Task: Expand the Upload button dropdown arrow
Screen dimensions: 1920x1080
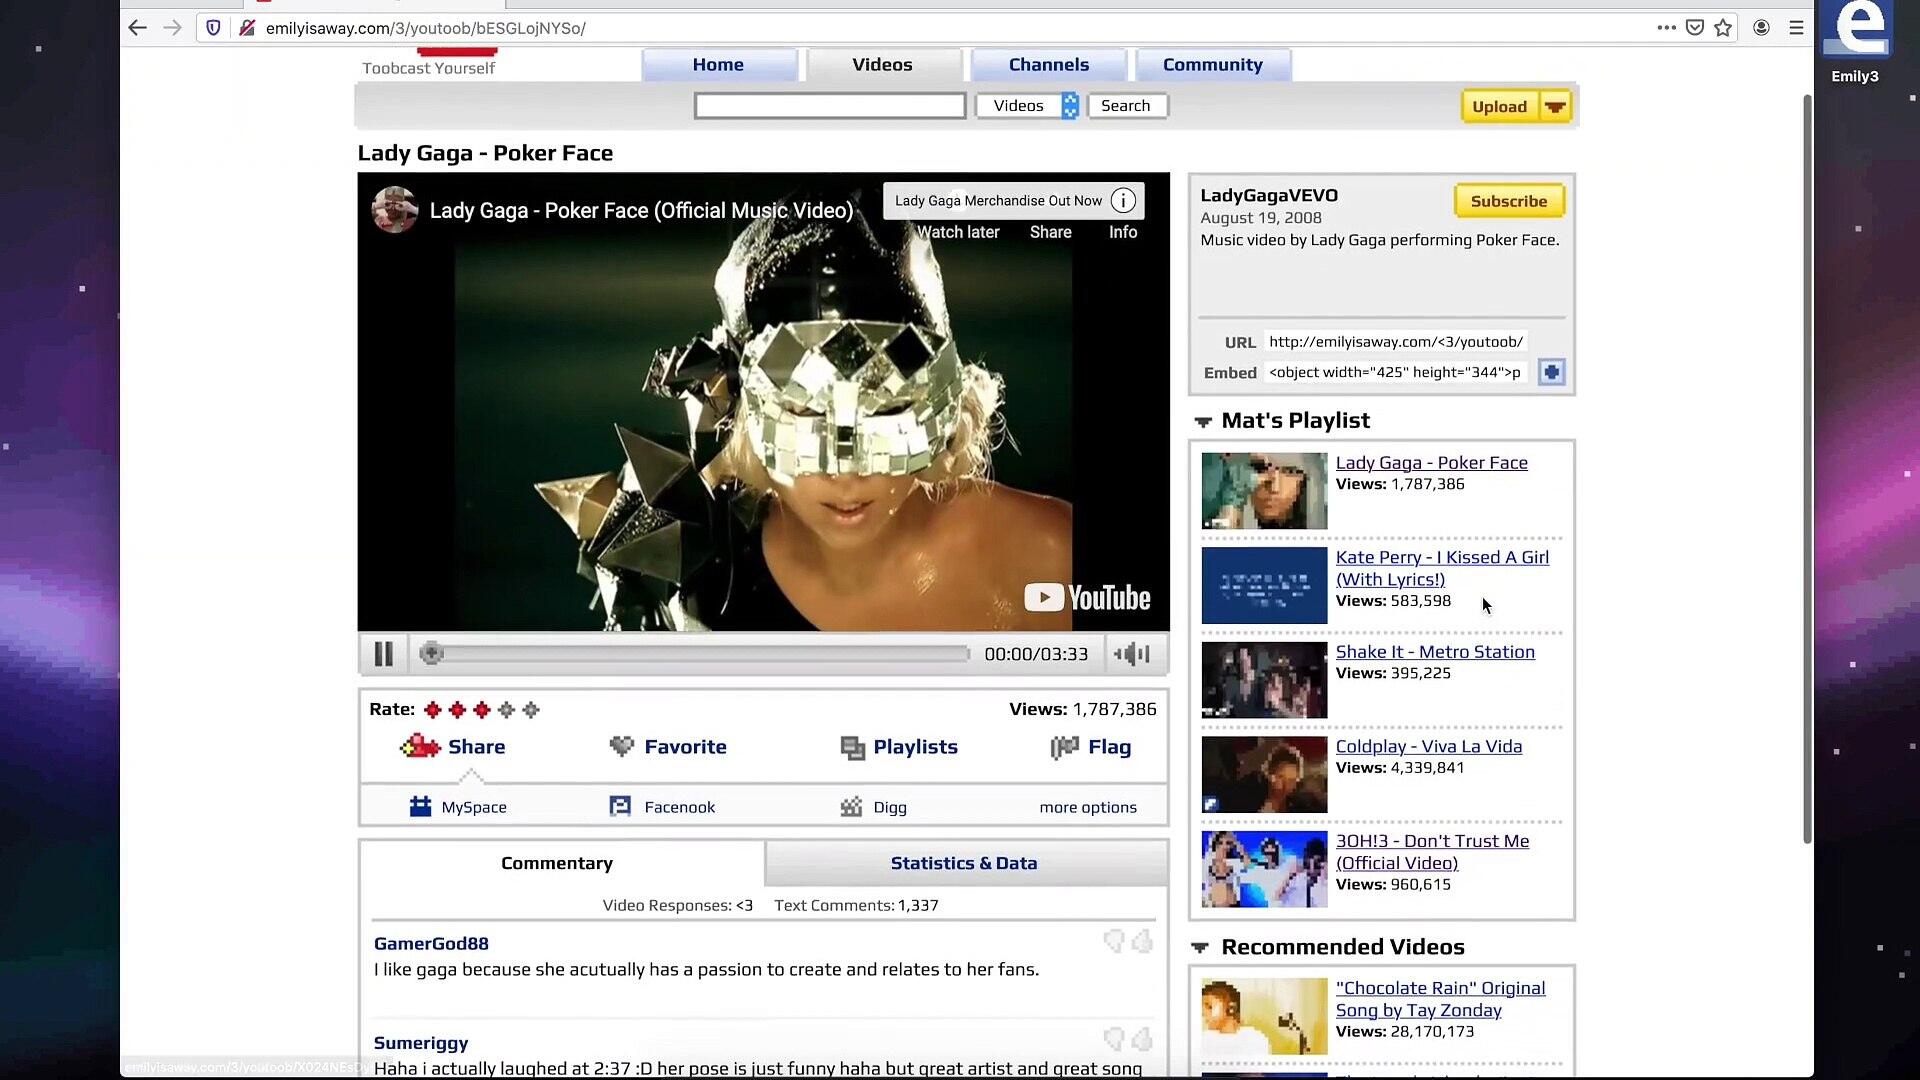Action: click(1555, 107)
